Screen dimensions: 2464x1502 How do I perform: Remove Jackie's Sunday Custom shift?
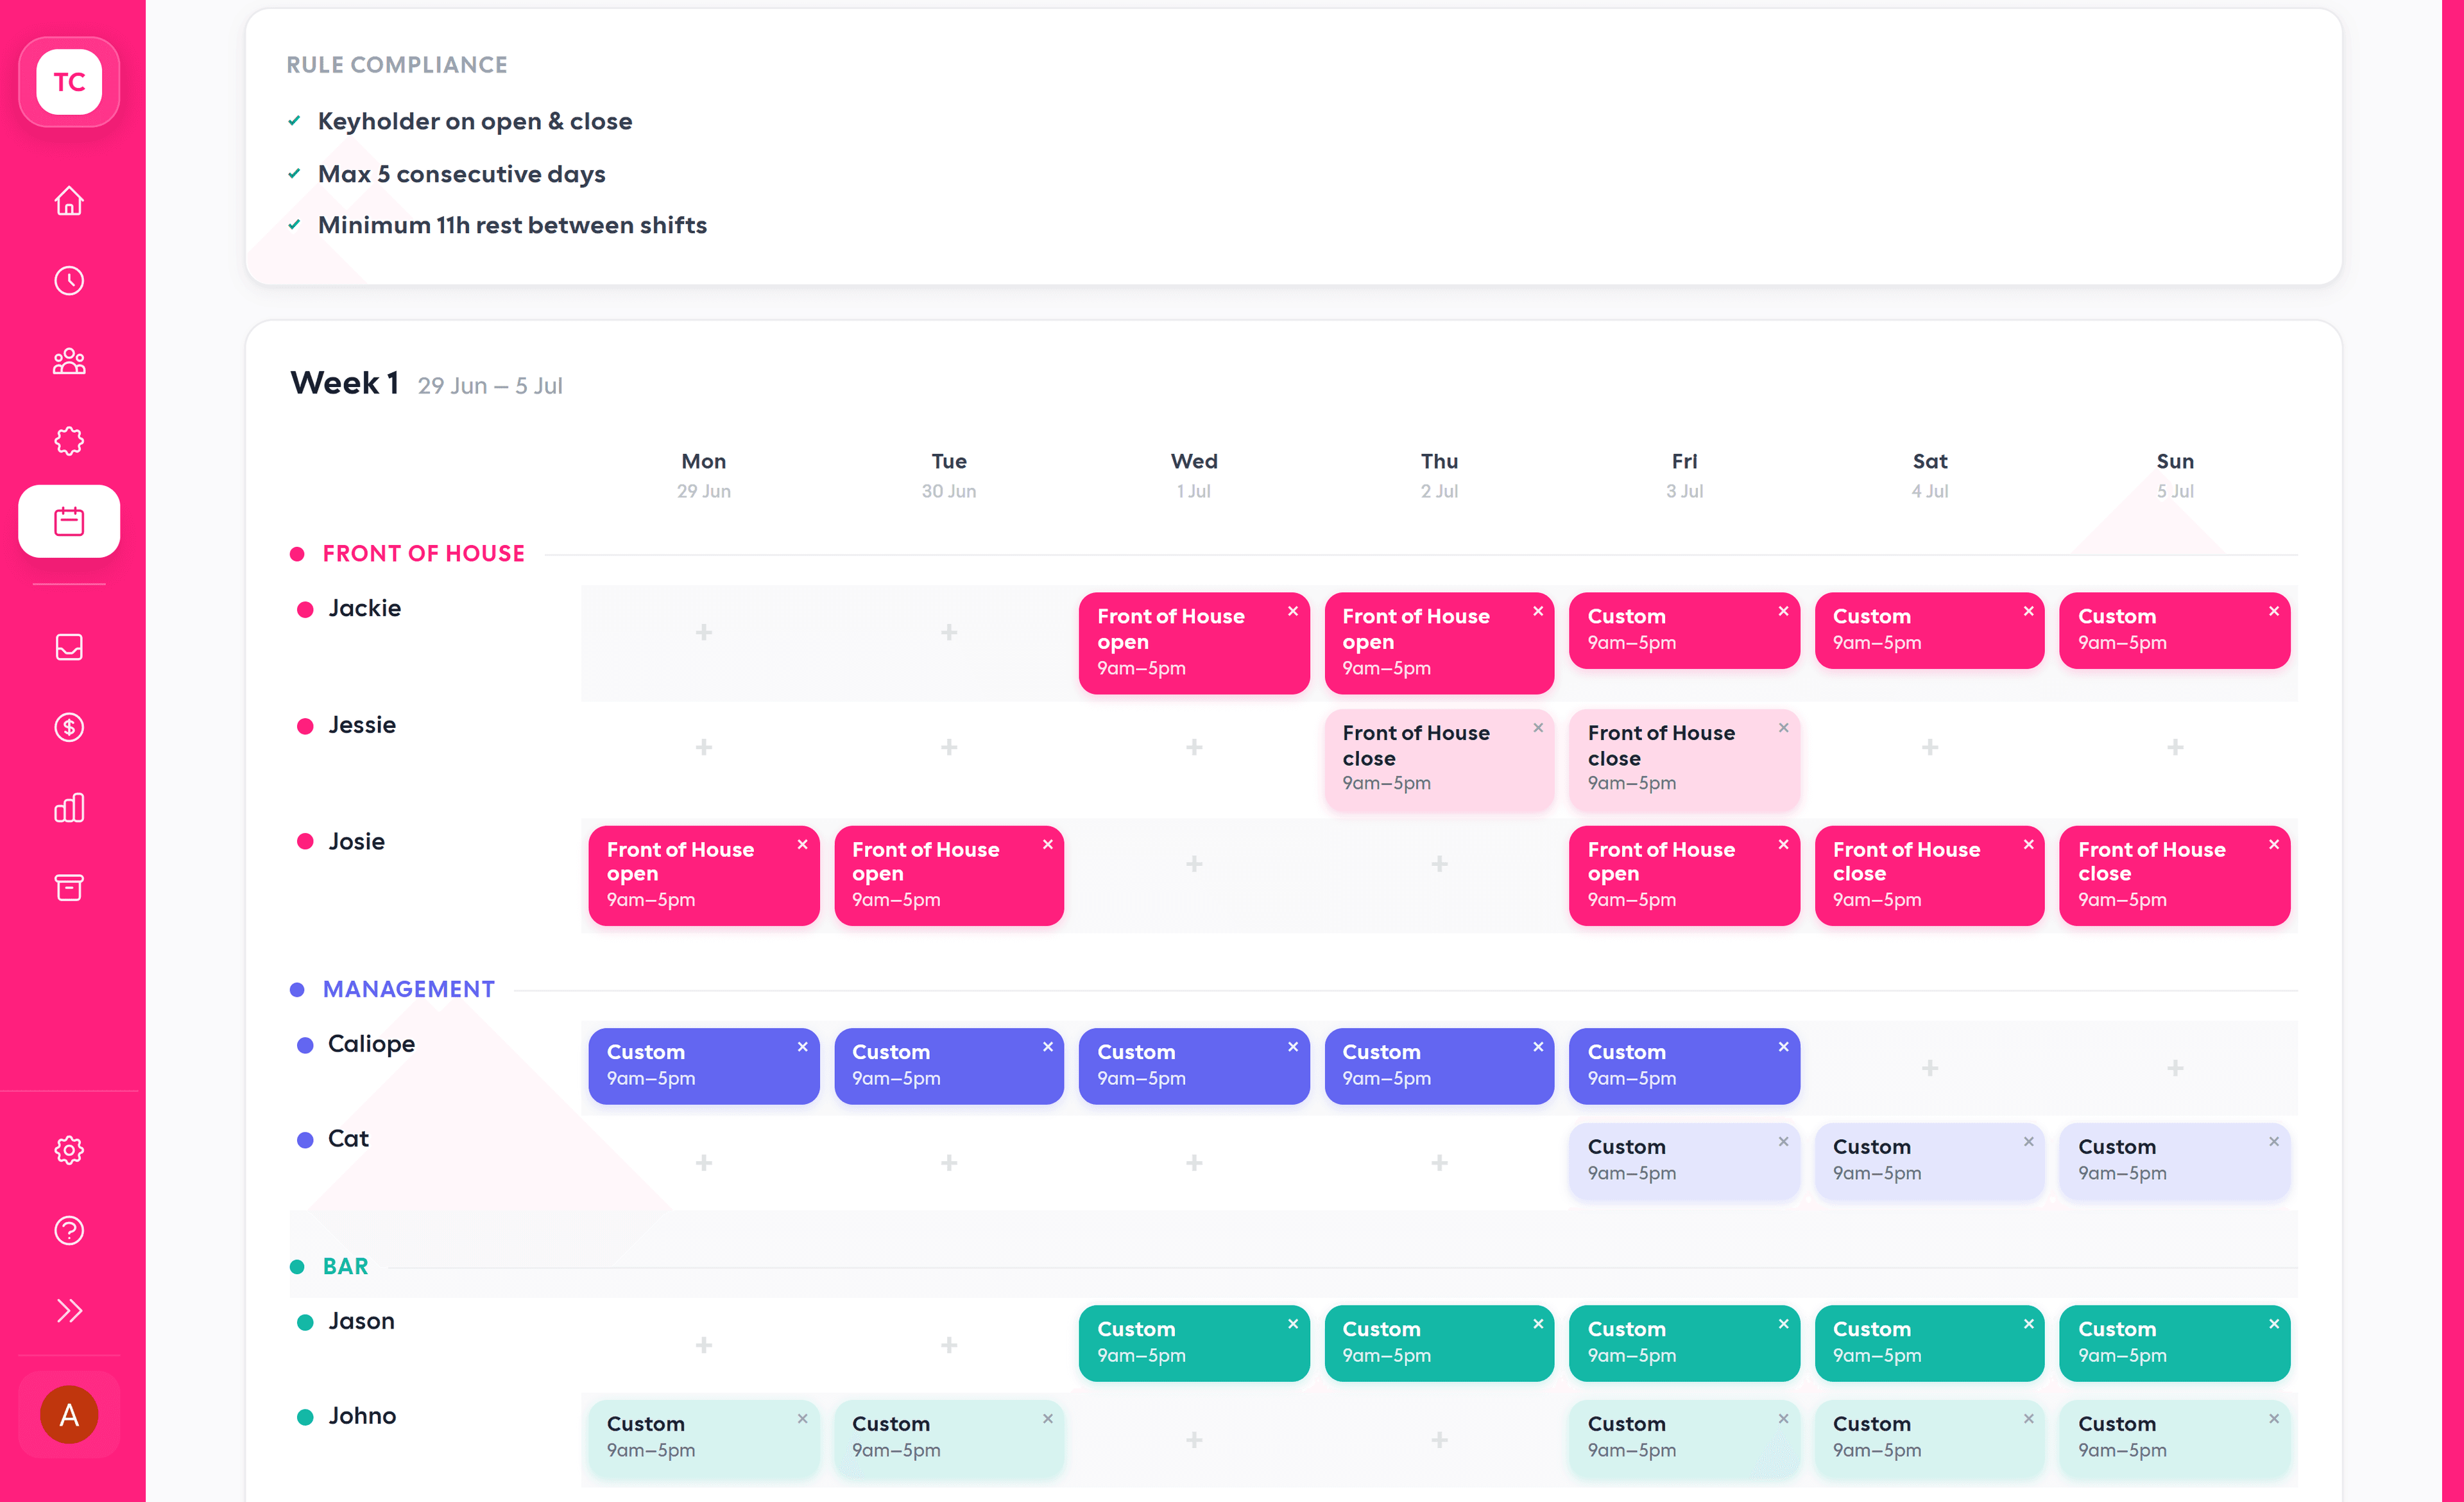(2274, 611)
